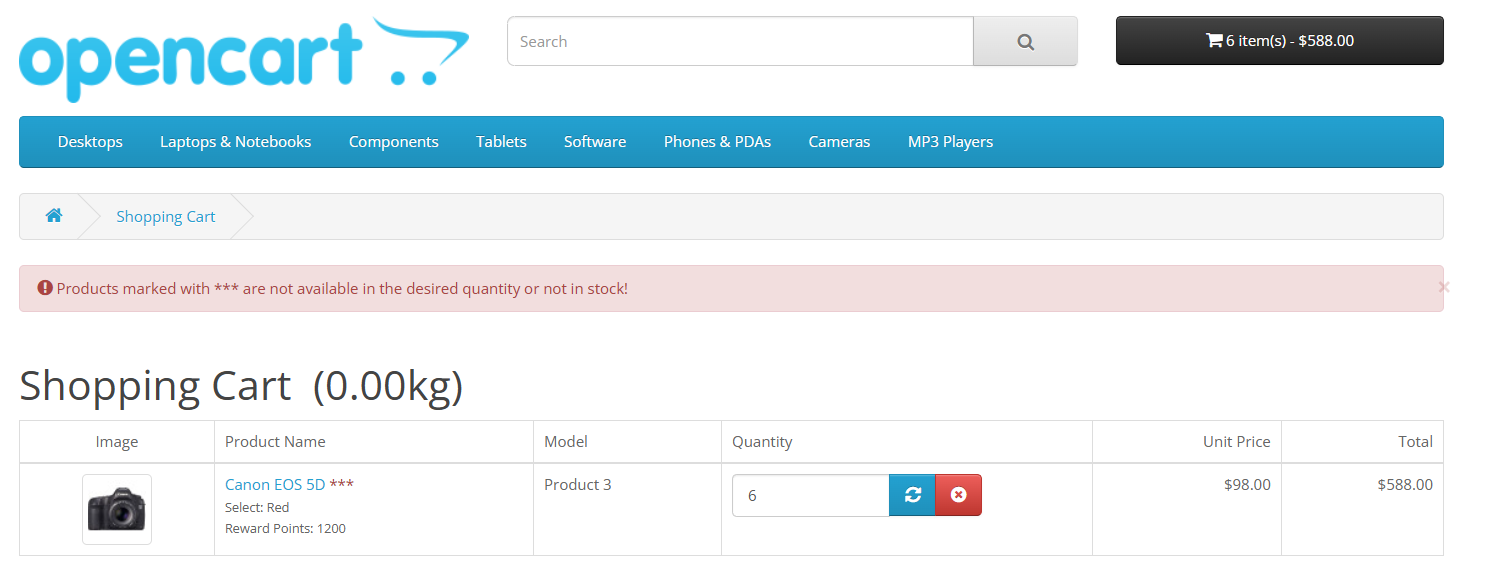Screen dimensions: 1491x580
Task: Open the Components menu
Action: click(x=393, y=142)
